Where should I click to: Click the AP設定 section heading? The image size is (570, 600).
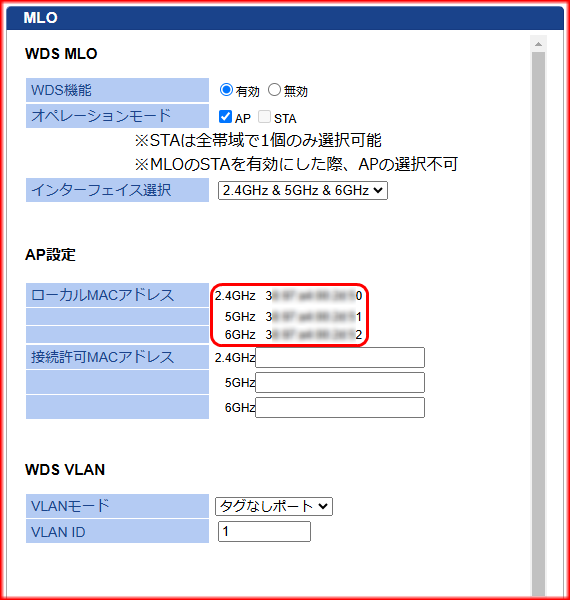click(x=50, y=255)
